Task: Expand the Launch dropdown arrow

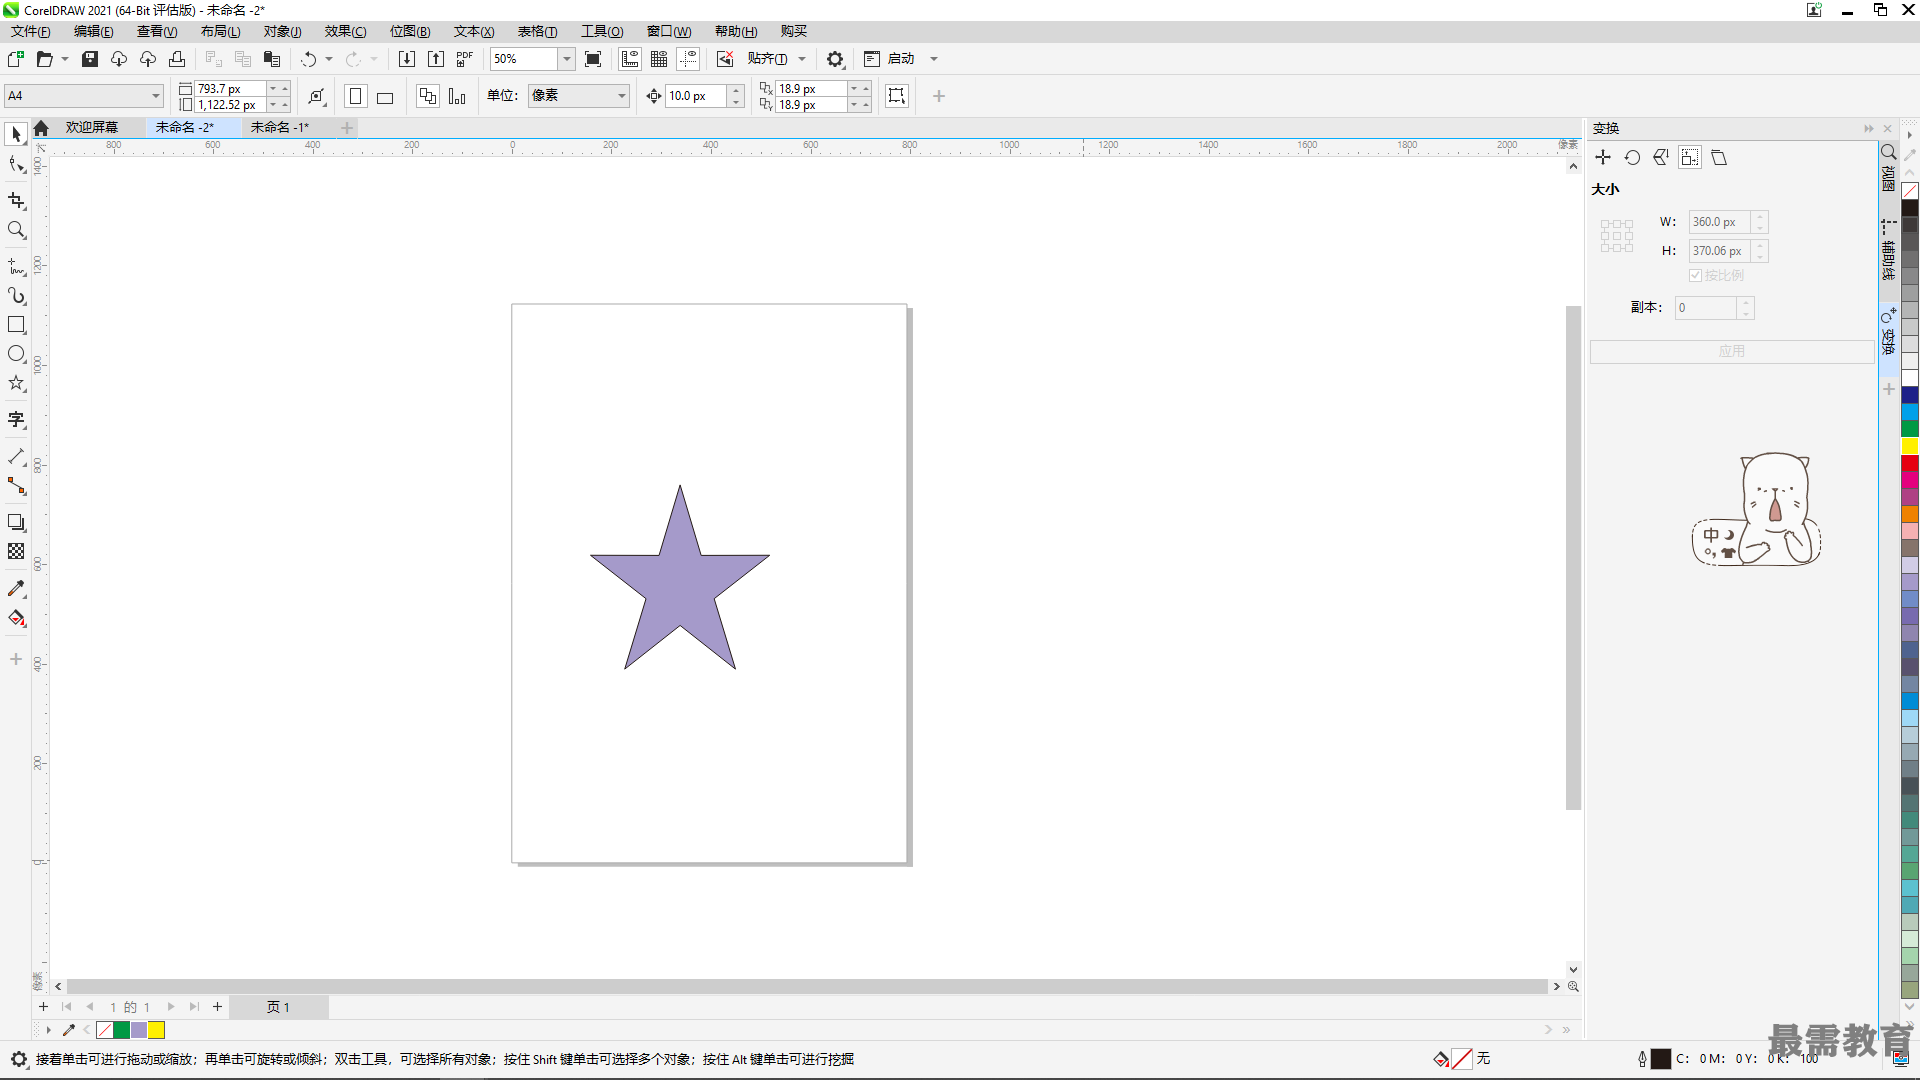Action: click(934, 59)
